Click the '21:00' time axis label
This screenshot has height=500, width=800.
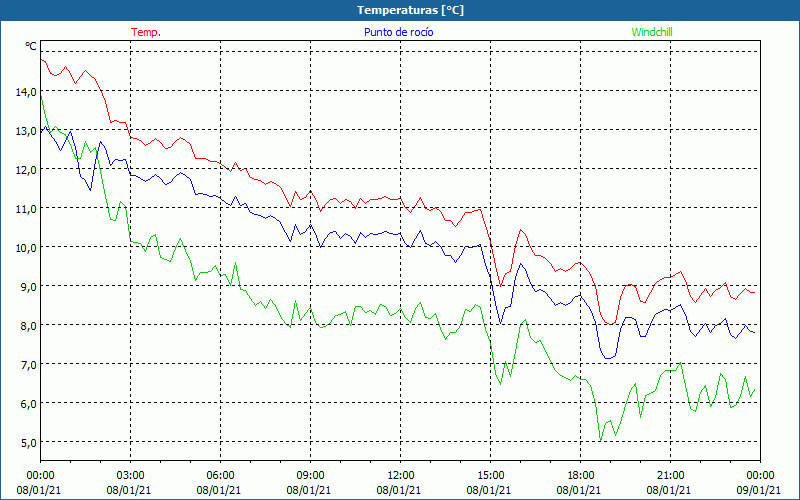point(670,476)
